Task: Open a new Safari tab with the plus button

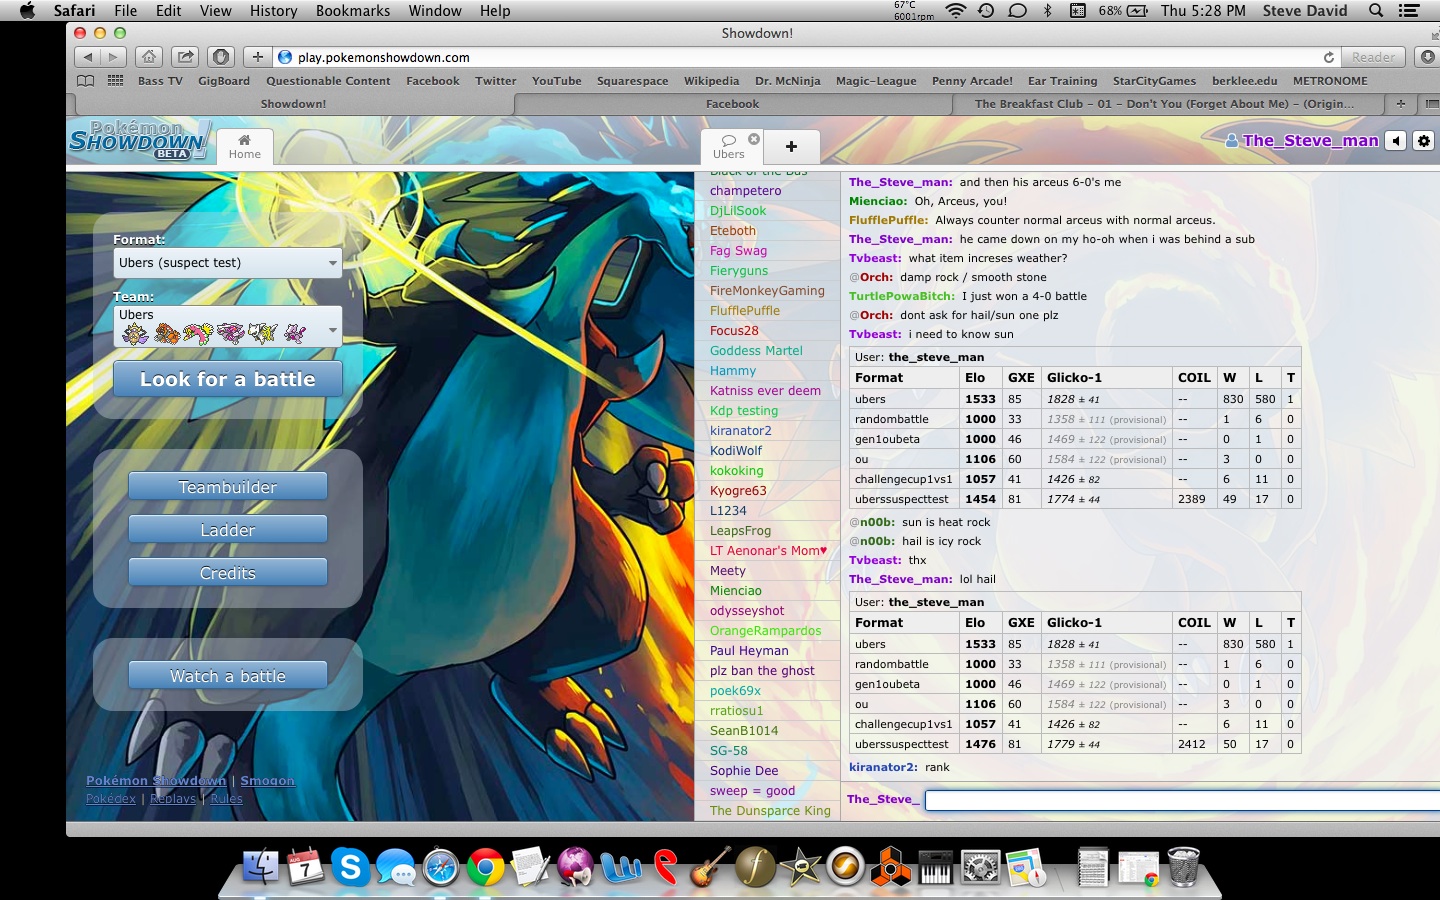Action: tap(1400, 104)
